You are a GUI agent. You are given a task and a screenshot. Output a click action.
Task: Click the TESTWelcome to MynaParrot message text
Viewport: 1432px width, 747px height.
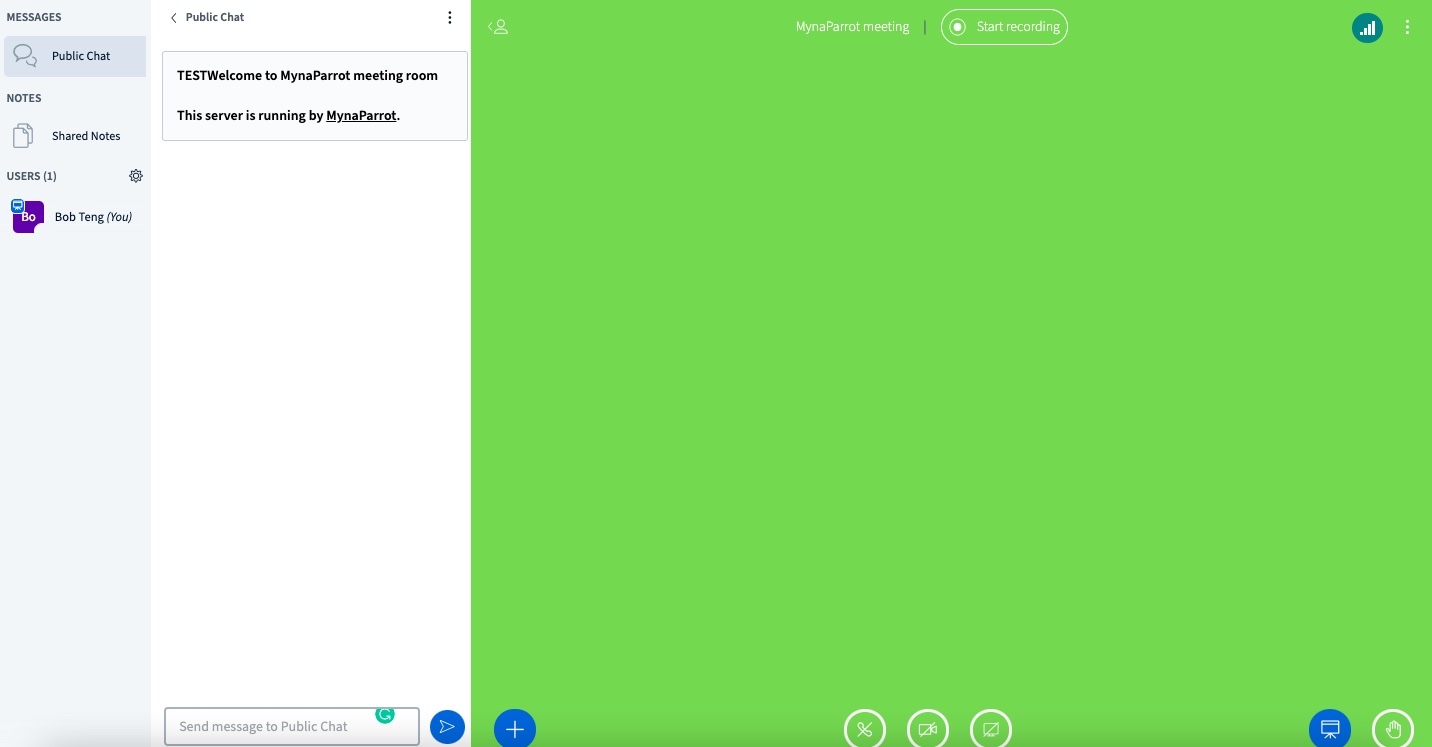click(307, 76)
